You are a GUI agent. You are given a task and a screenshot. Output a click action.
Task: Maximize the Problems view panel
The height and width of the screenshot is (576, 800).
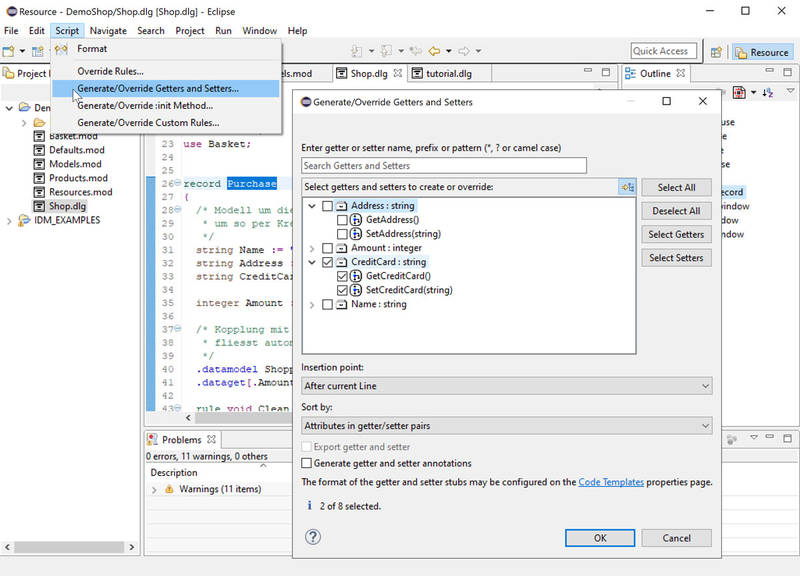point(787,438)
